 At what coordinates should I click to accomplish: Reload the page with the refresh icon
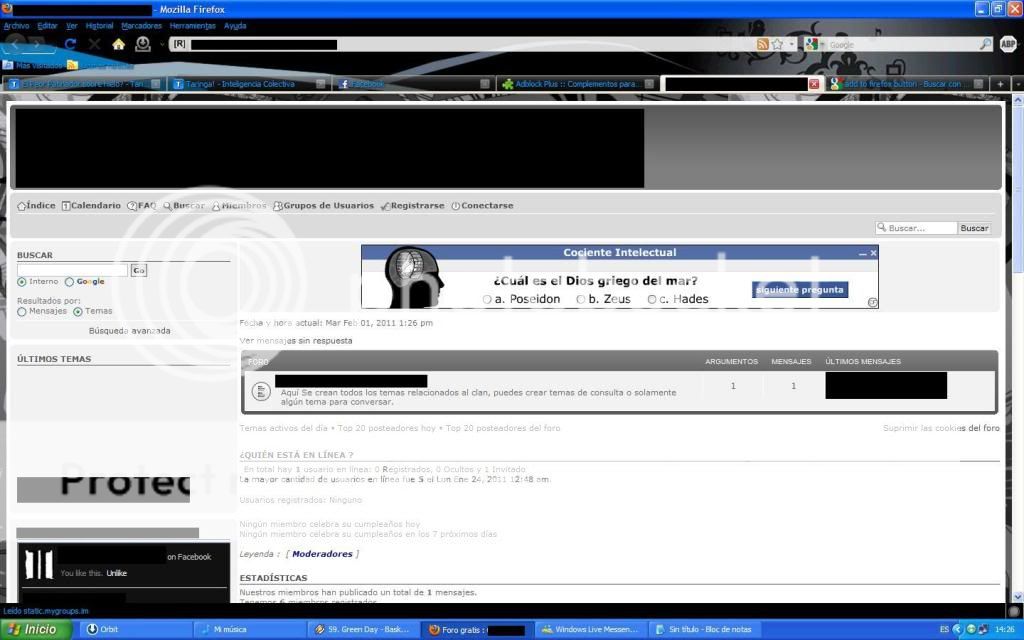(x=70, y=44)
